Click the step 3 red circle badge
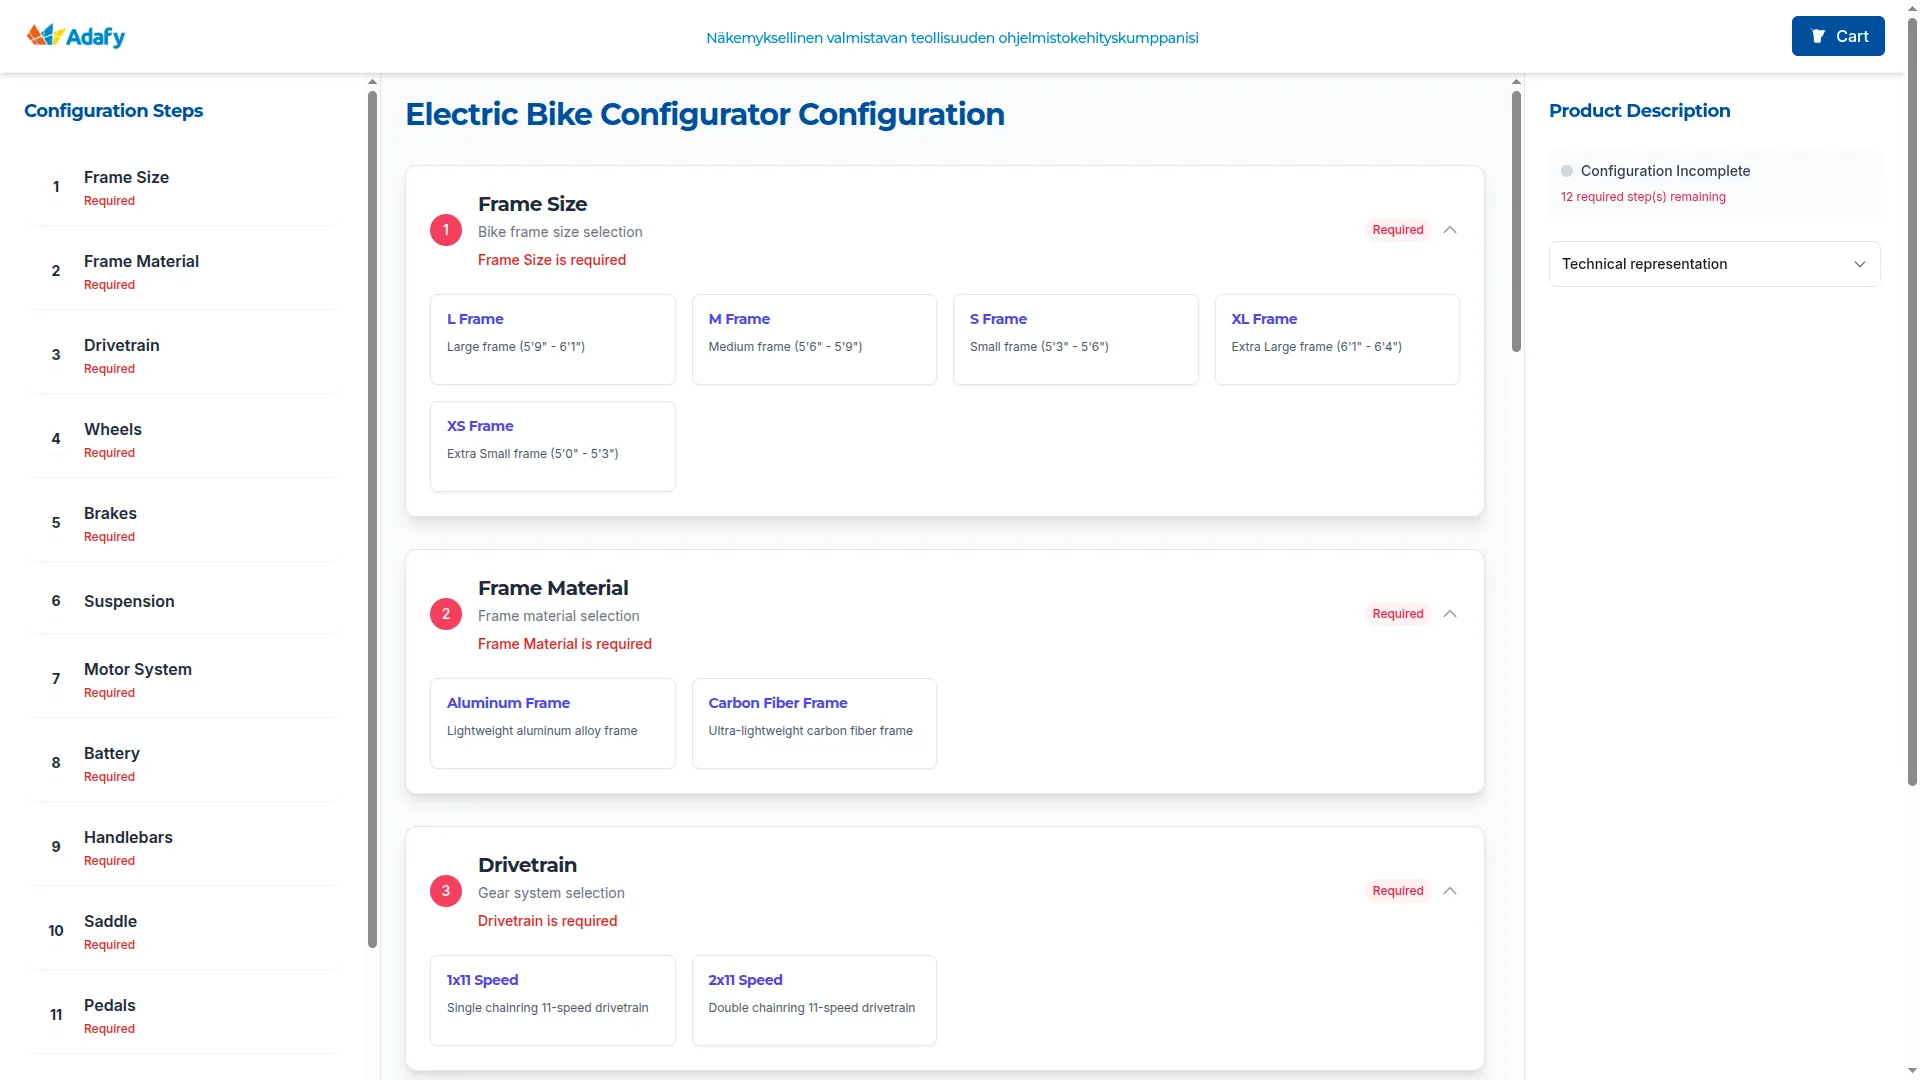 click(446, 891)
